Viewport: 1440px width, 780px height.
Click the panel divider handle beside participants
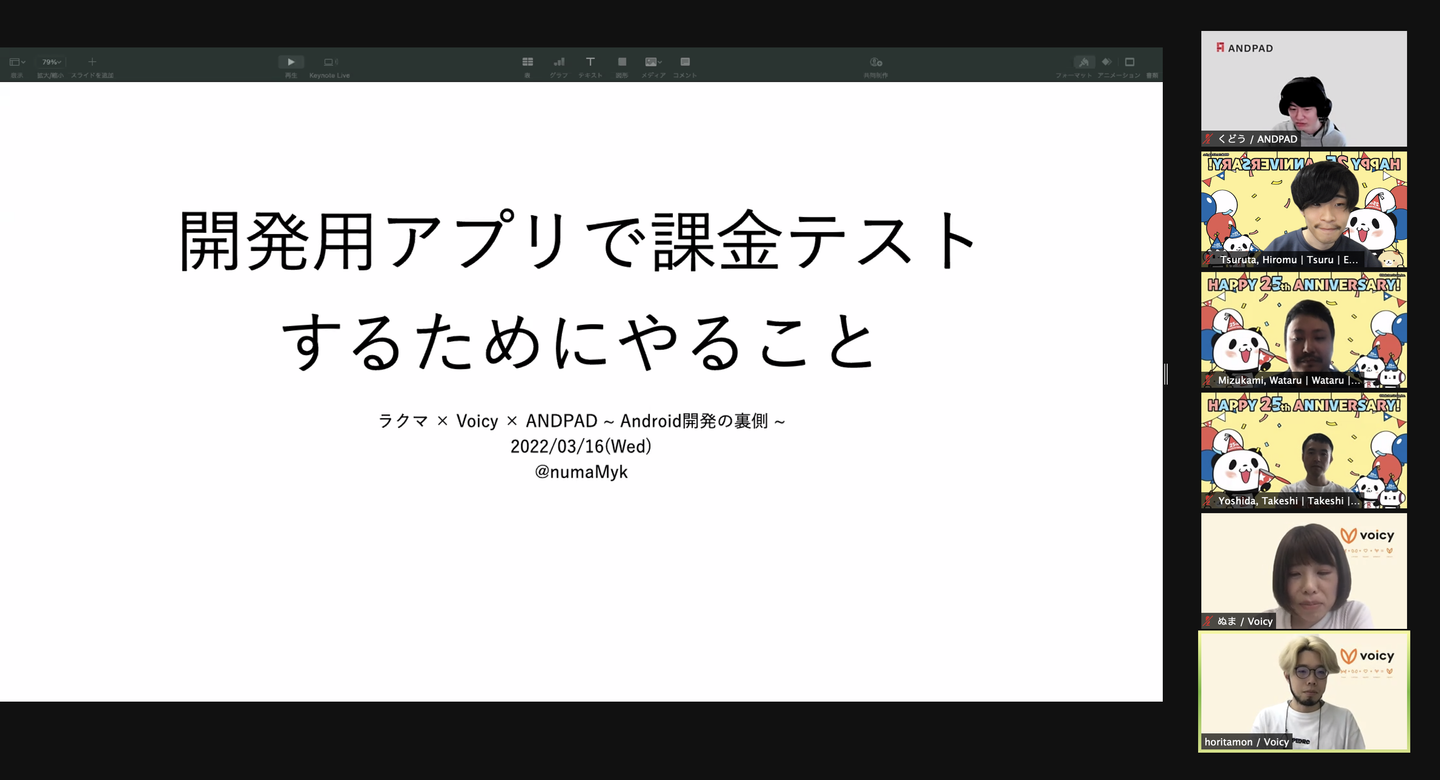tap(1166, 374)
